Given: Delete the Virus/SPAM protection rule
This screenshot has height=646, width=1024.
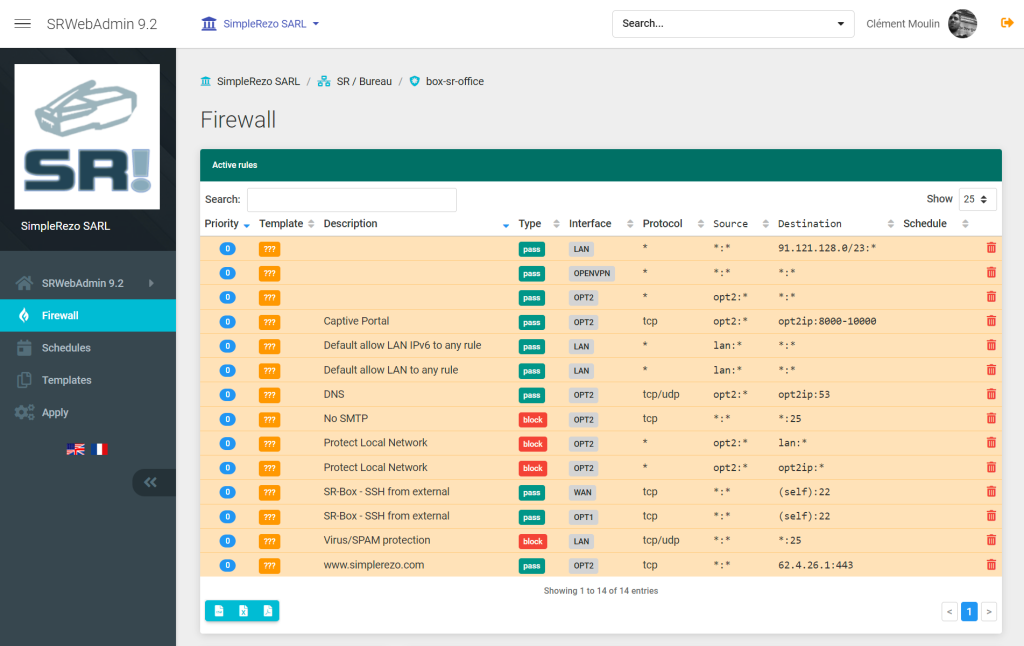Looking at the screenshot, I should (x=991, y=540).
